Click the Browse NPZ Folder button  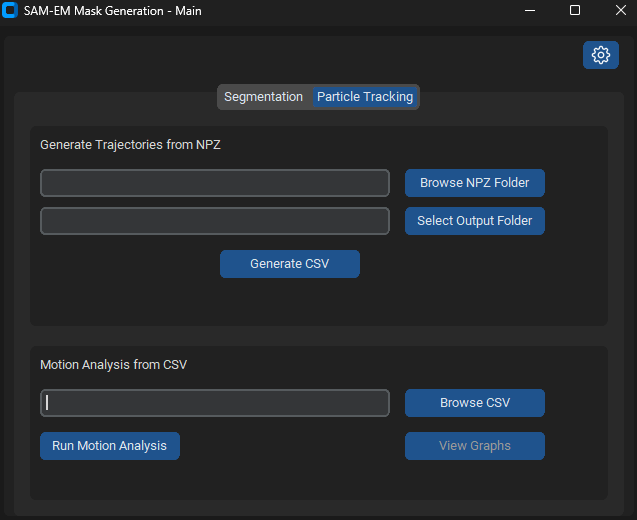(474, 183)
